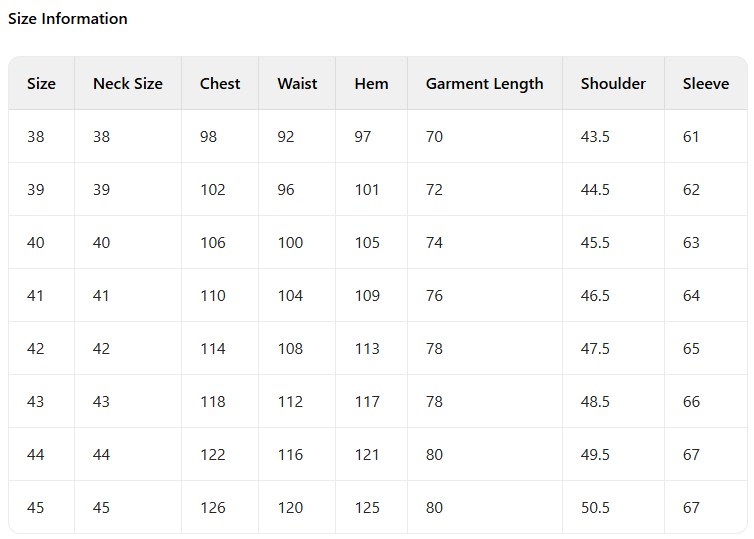The image size is (754, 539).
Task: Select the Sleeve column header
Action: point(706,83)
